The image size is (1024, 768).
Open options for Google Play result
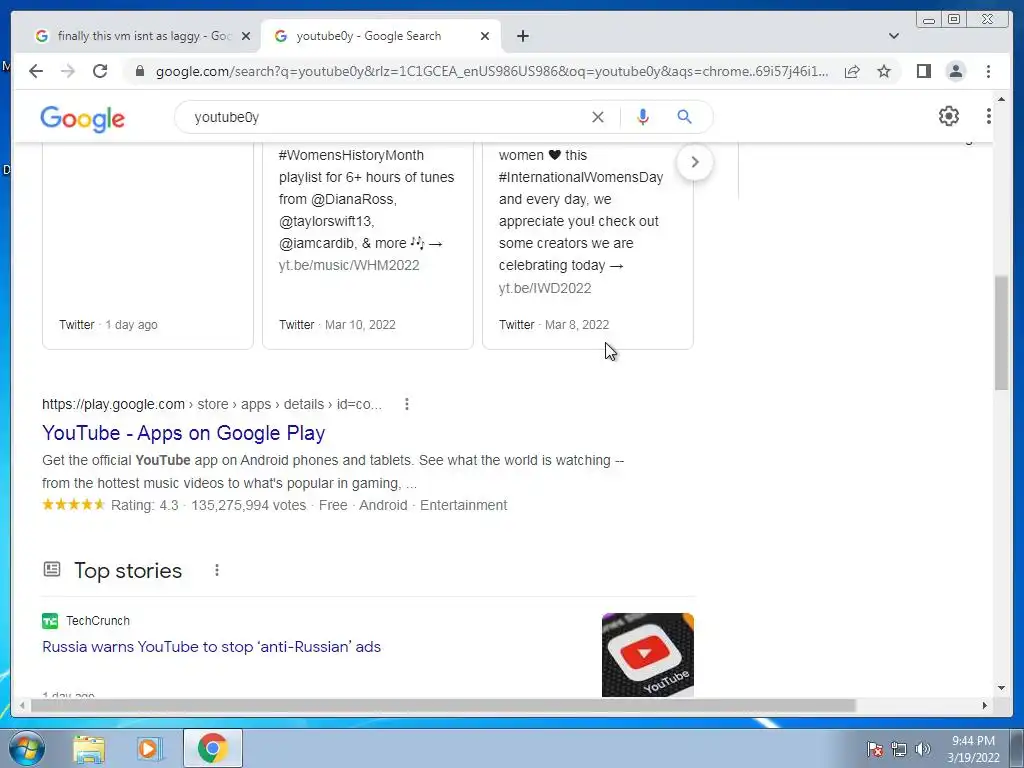407,404
